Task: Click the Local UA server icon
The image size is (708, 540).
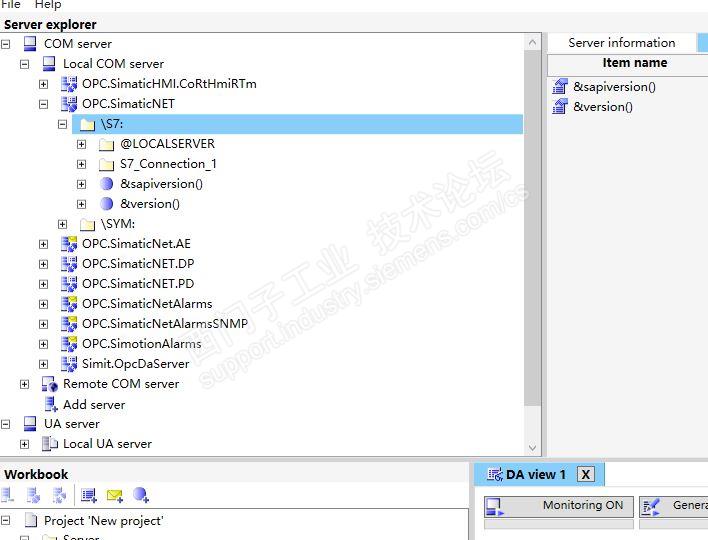Action: click(50, 444)
